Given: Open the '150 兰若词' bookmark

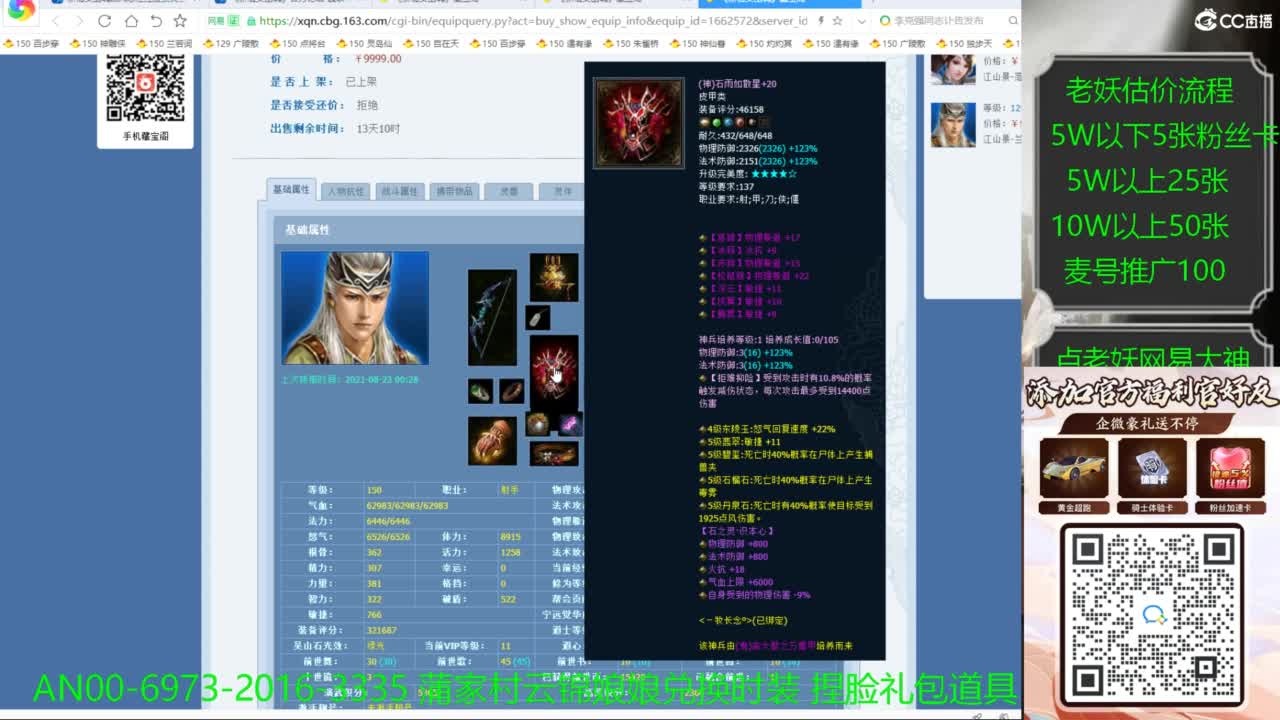Looking at the screenshot, I should click(x=164, y=44).
